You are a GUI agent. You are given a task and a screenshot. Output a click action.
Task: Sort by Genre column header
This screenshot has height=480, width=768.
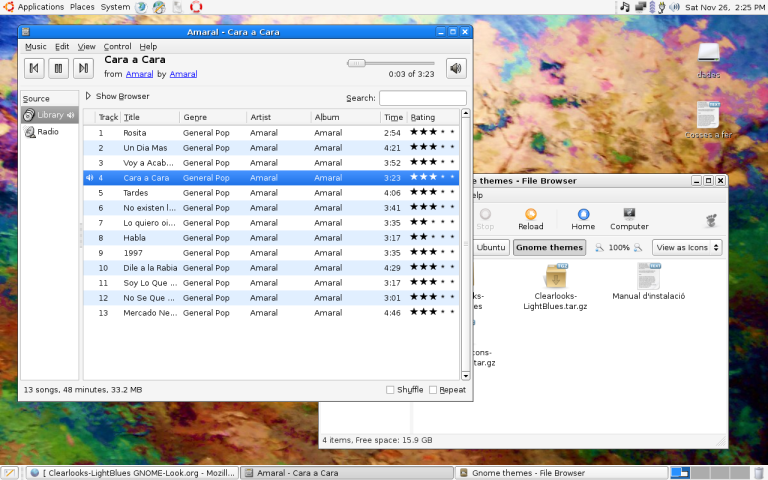pos(213,117)
